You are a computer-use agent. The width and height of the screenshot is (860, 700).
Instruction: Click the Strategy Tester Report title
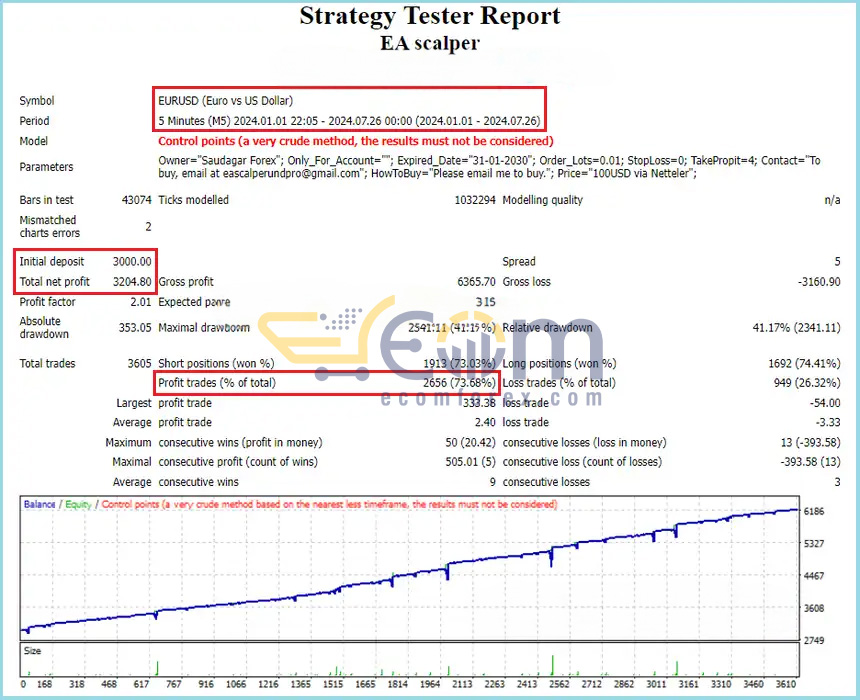[429, 16]
